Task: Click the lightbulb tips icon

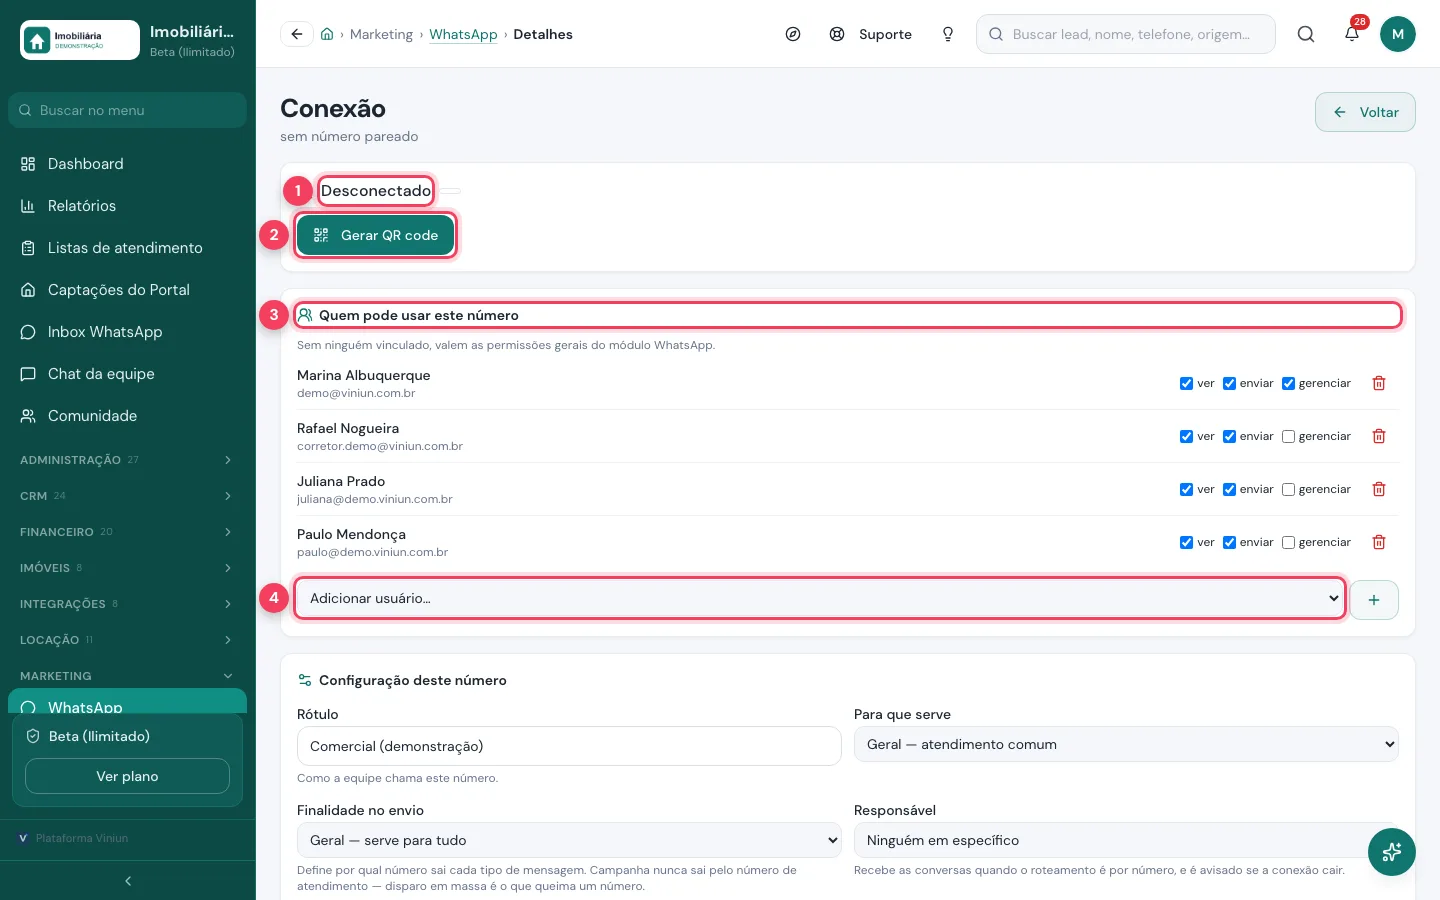Action: pos(948,34)
